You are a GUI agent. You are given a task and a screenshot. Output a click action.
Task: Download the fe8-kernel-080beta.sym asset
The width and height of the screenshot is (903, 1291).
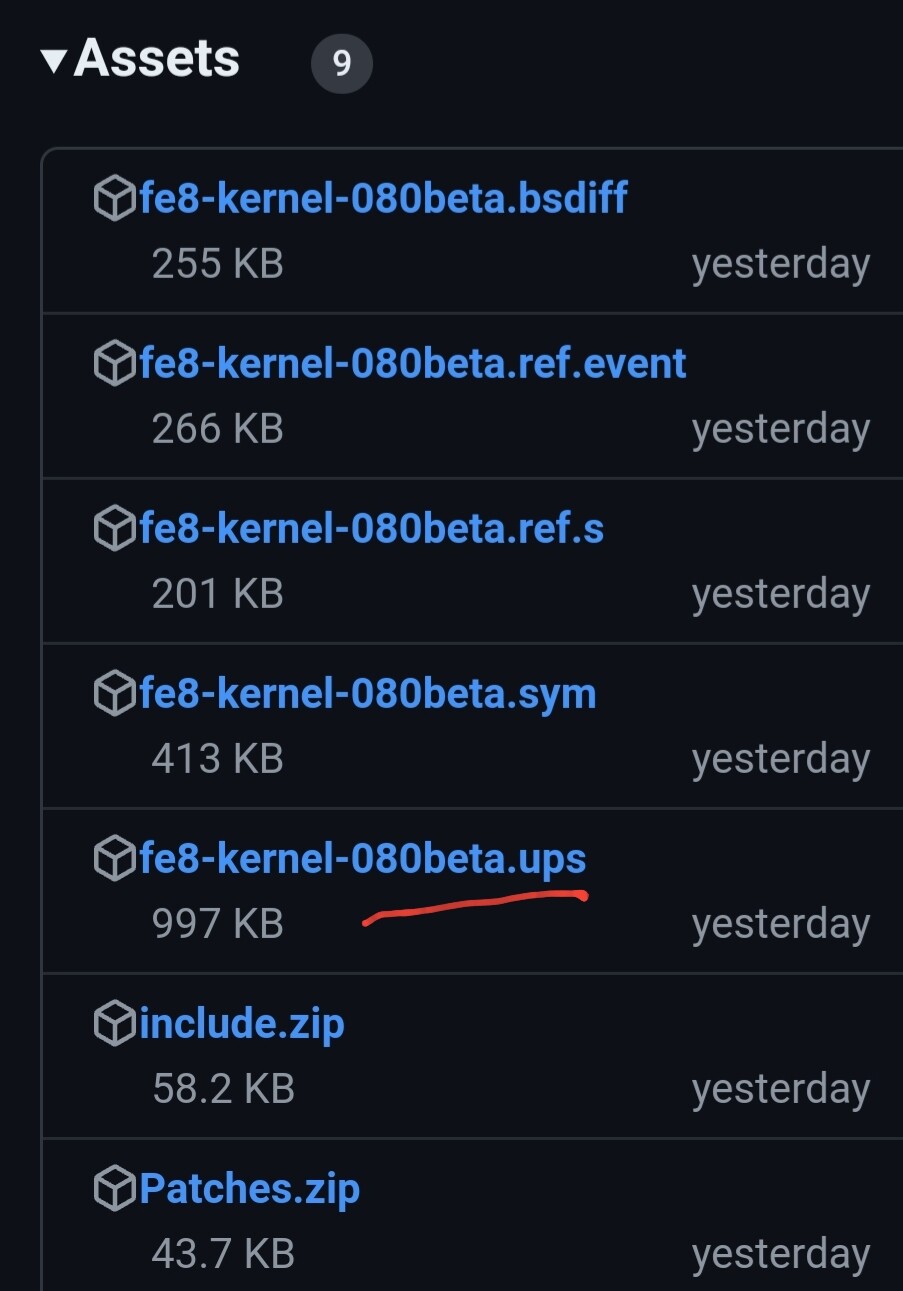(367, 693)
